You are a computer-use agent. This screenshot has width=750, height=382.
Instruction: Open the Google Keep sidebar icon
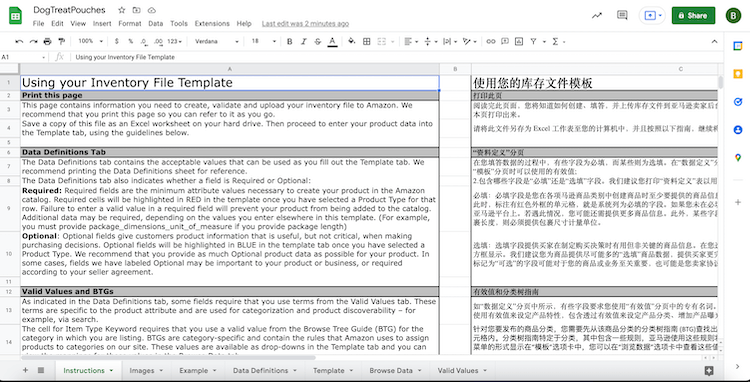738,74
